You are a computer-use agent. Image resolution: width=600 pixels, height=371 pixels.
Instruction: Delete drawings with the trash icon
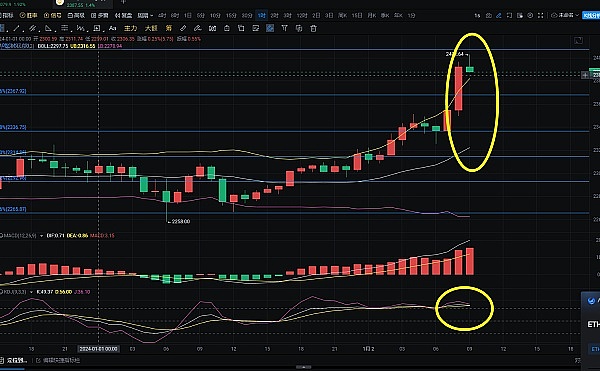[313, 28]
